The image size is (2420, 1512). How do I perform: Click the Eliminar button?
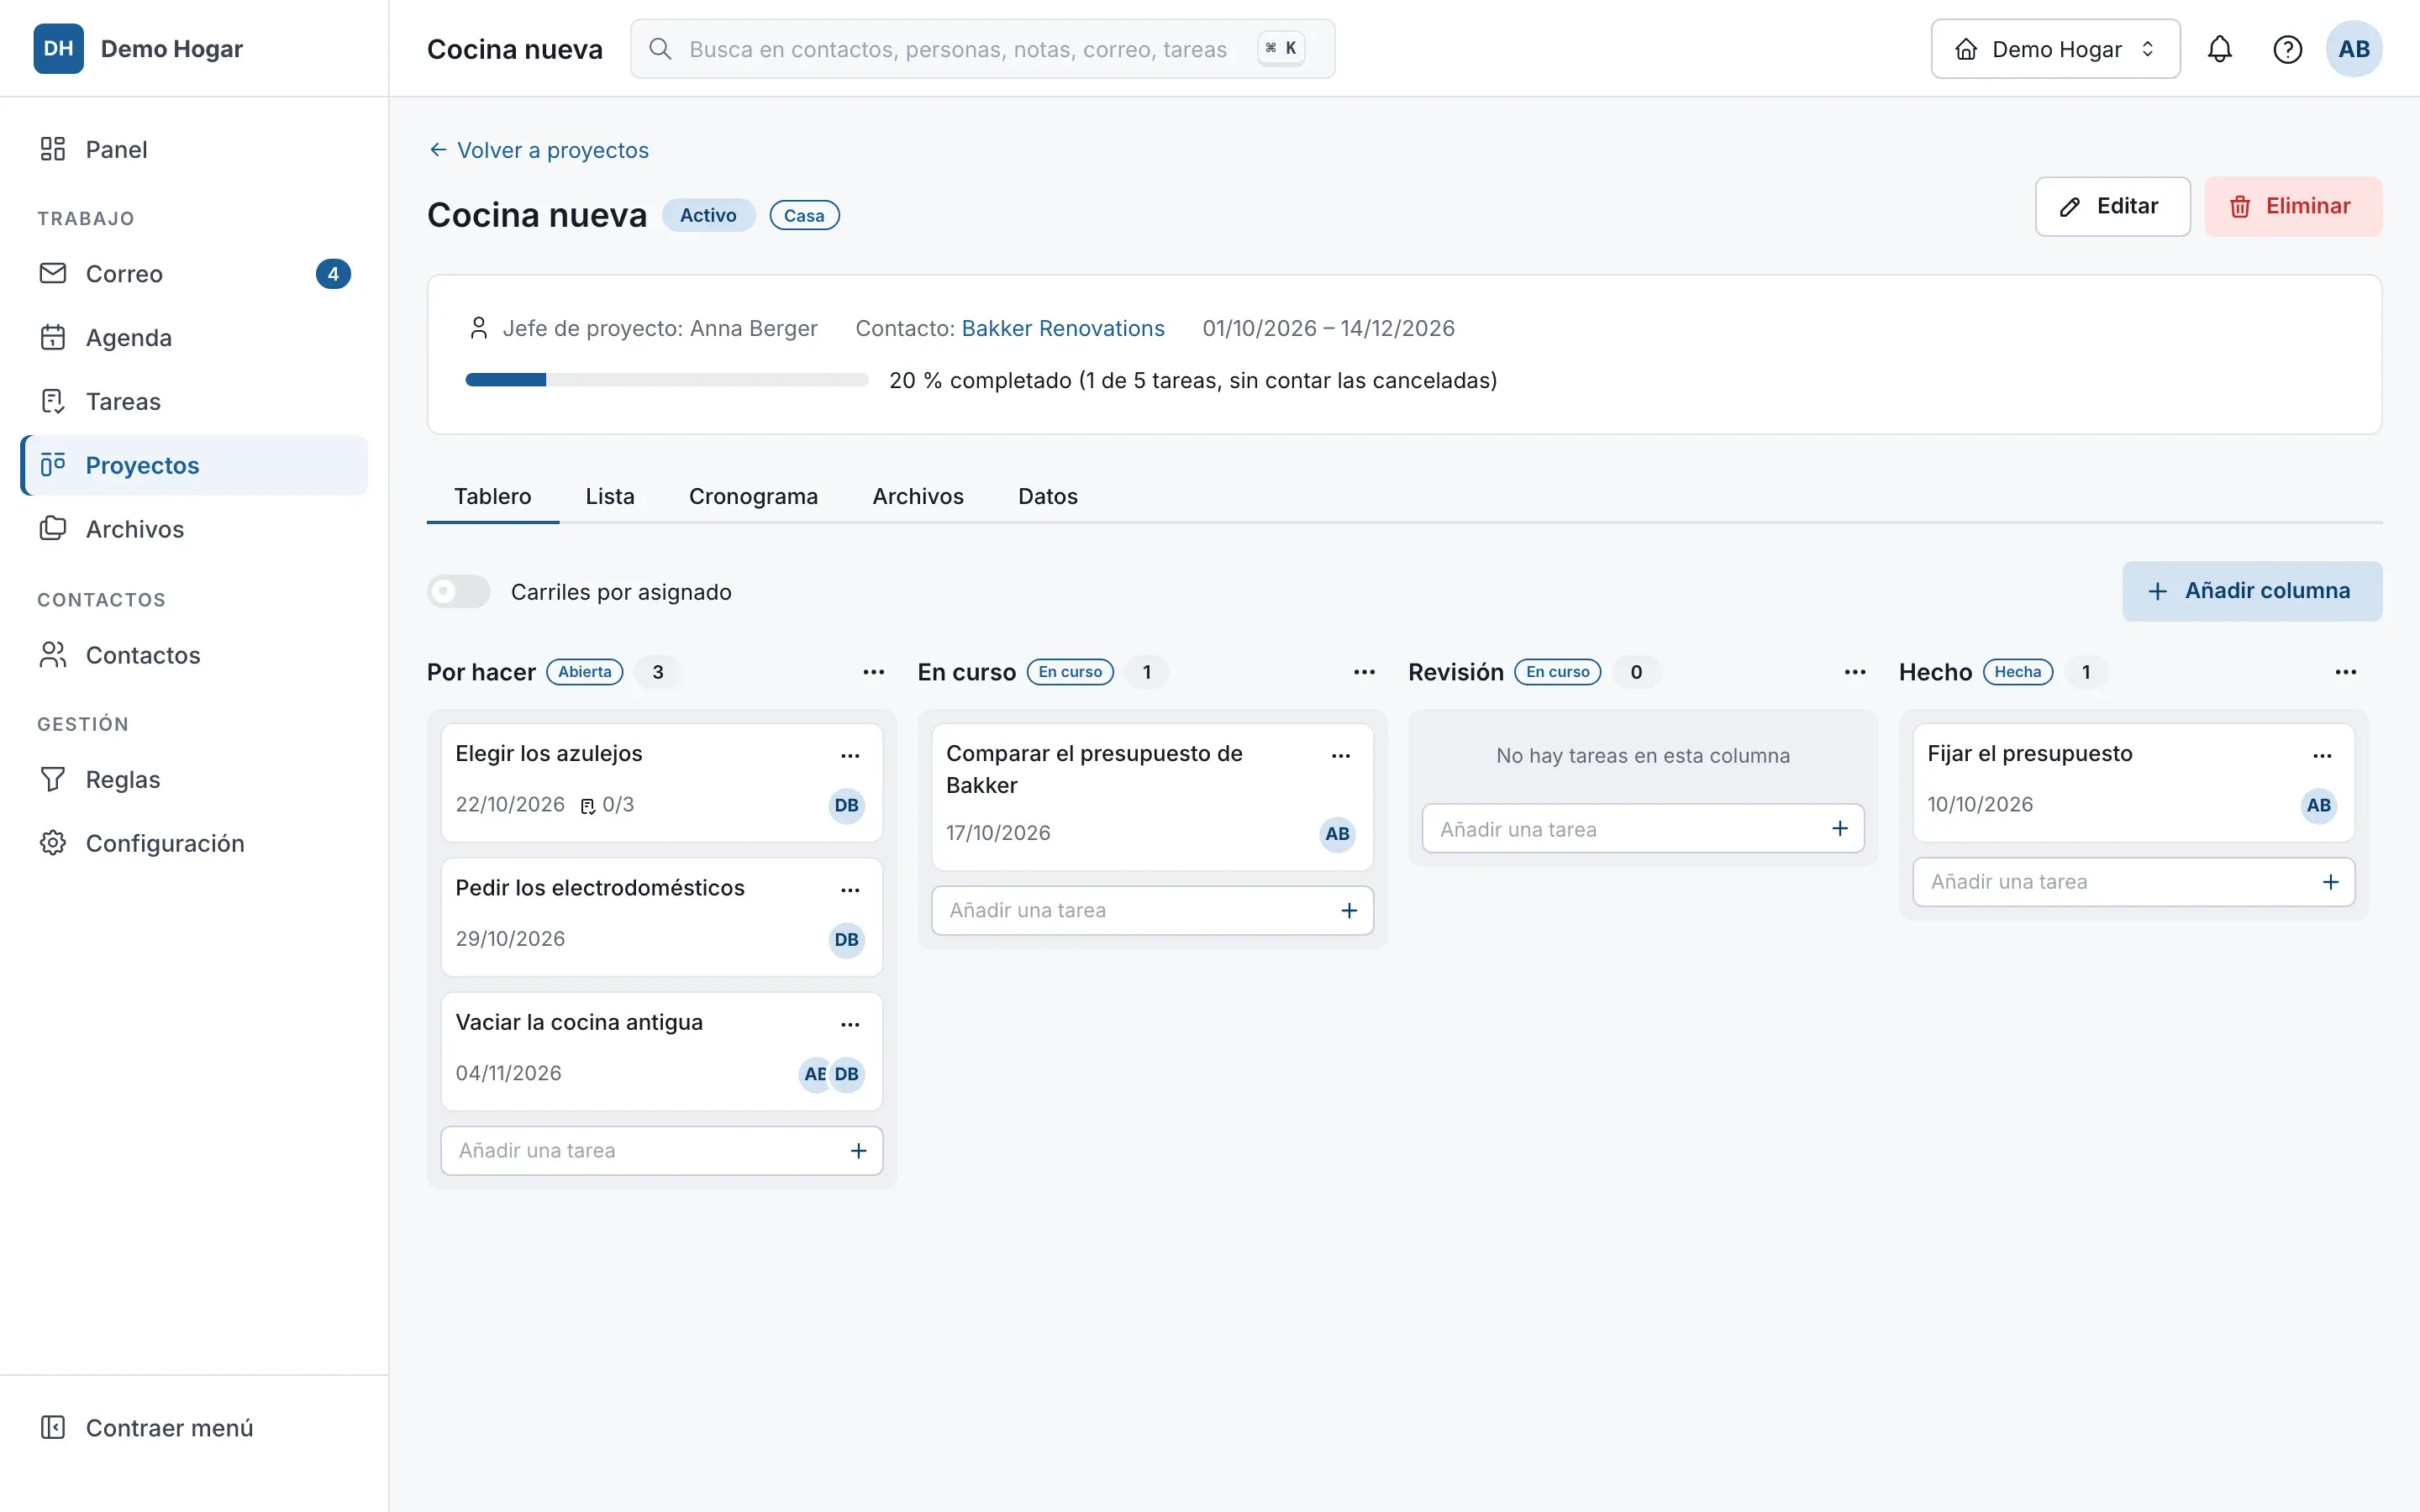click(x=2292, y=206)
